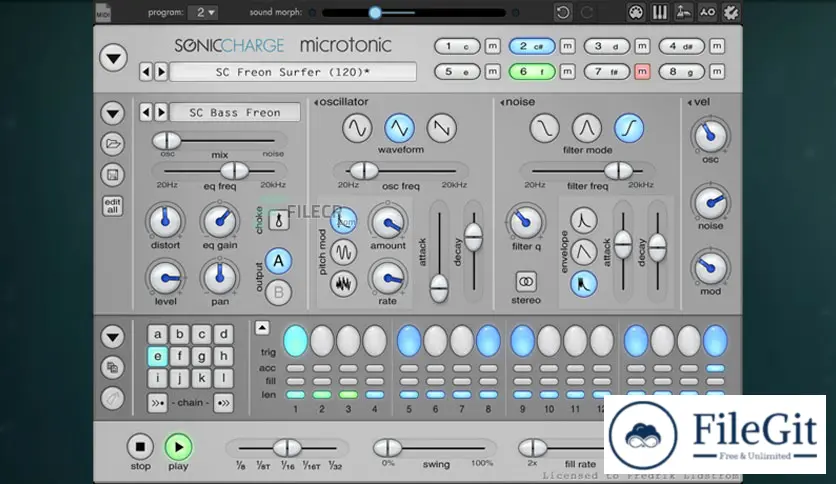Click the SC Bass Freon patch name field

[235, 112]
